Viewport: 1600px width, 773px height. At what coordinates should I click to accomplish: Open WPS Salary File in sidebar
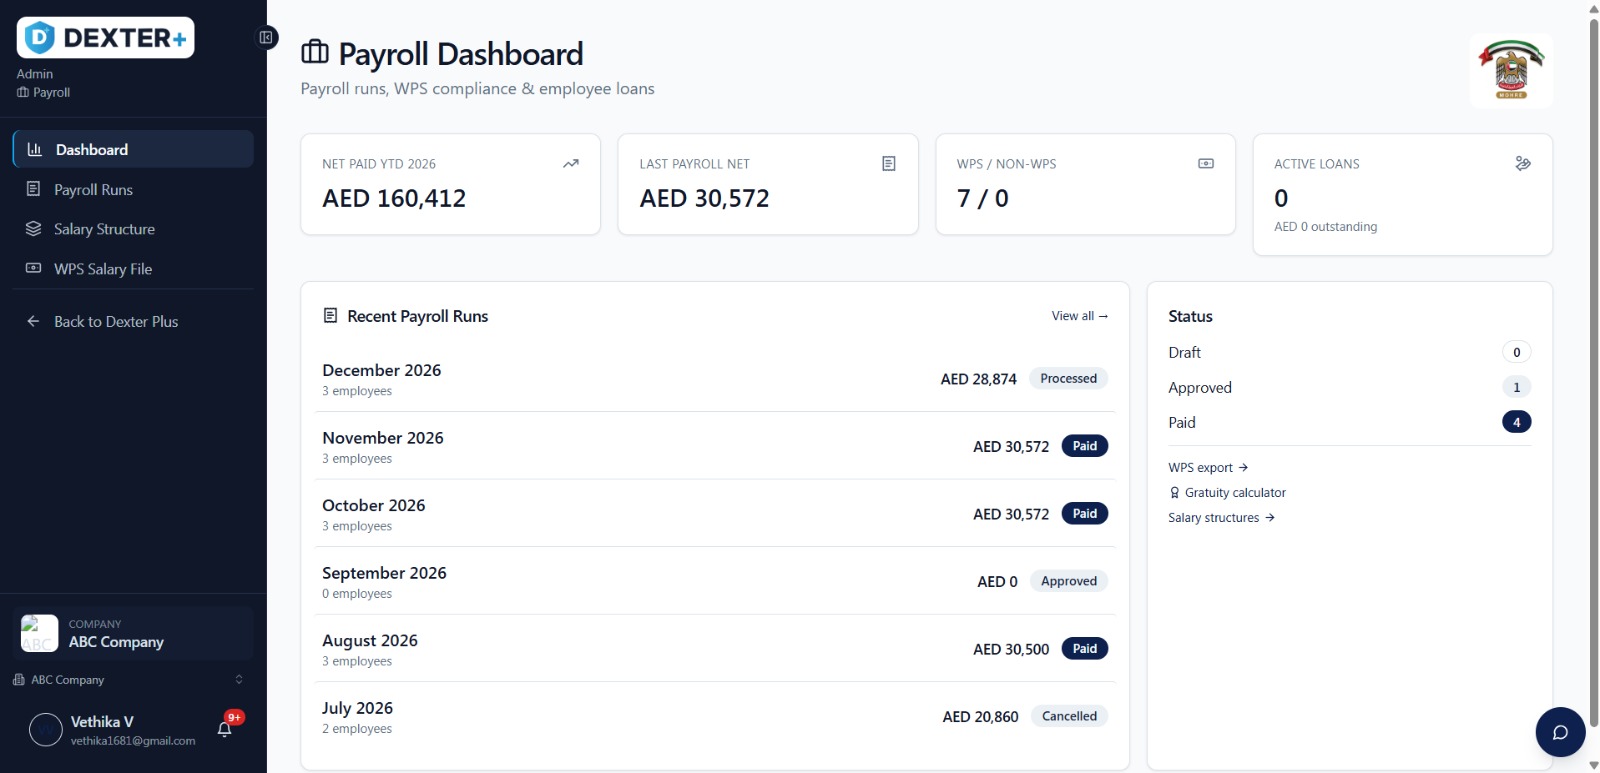pos(133,269)
